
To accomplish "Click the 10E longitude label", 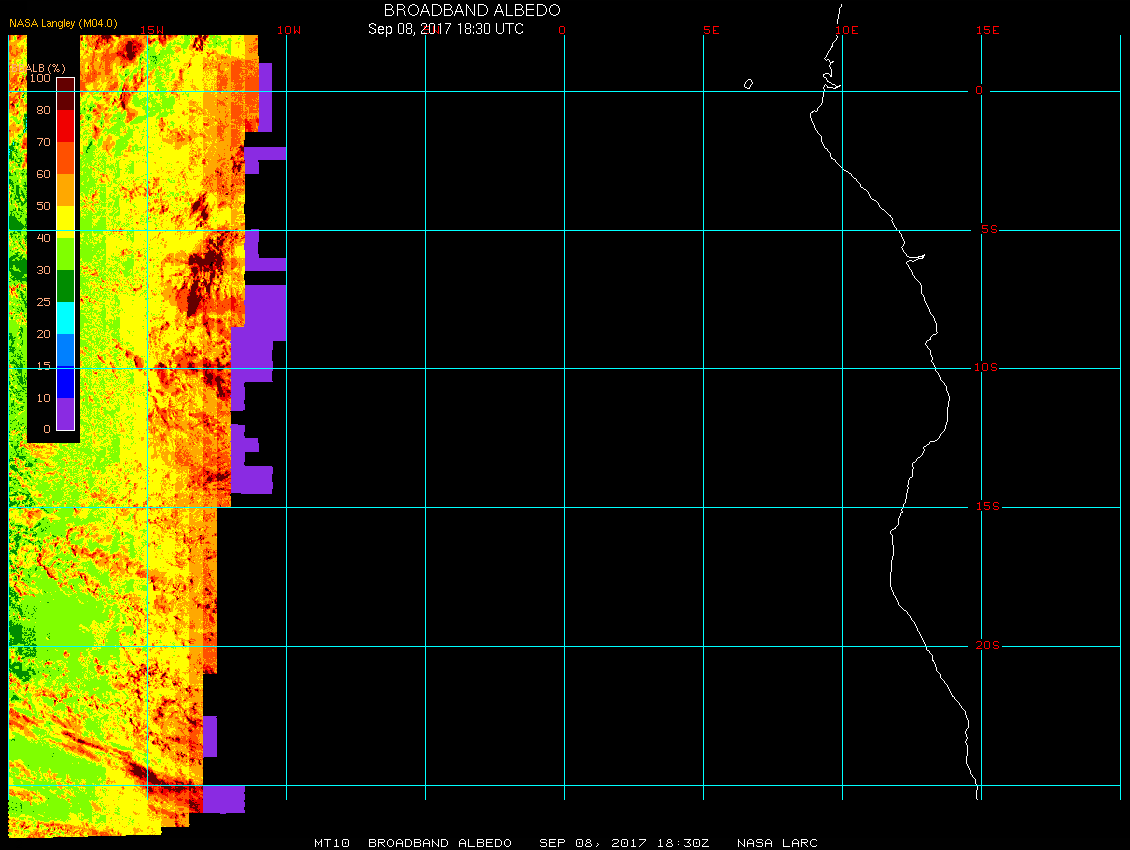I will point(847,30).
